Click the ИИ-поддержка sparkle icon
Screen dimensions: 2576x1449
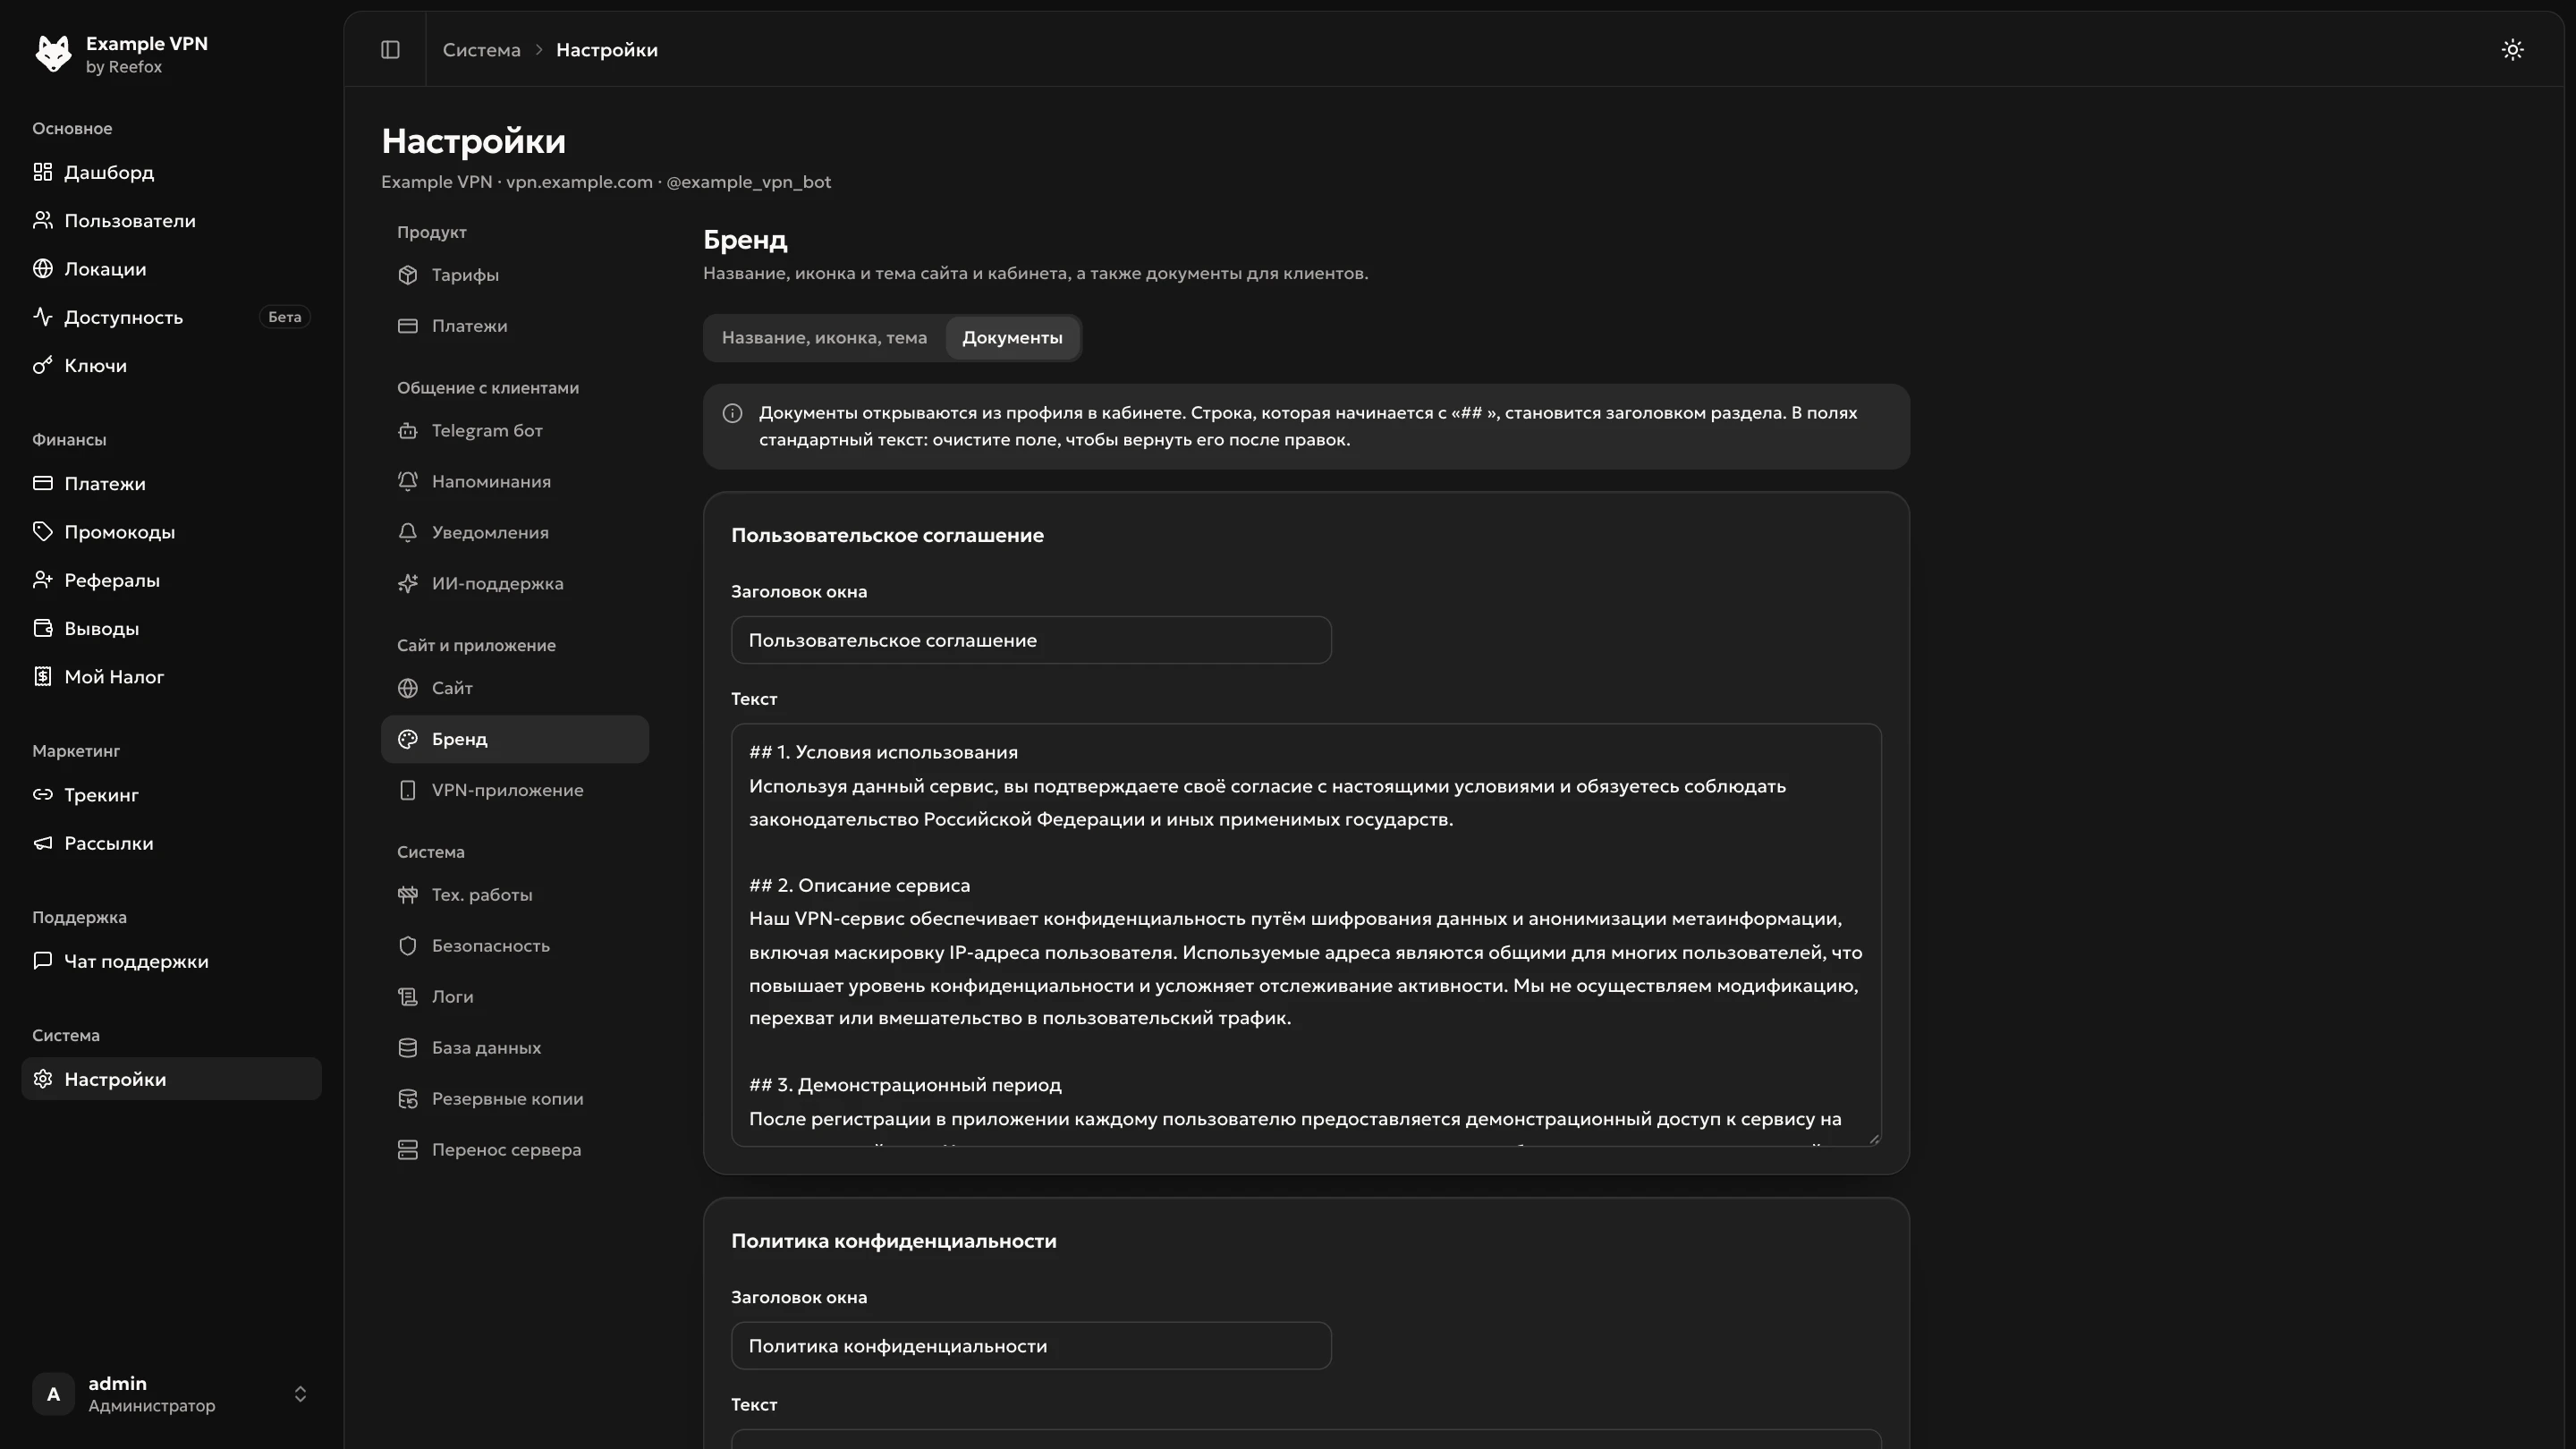click(407, 584)
